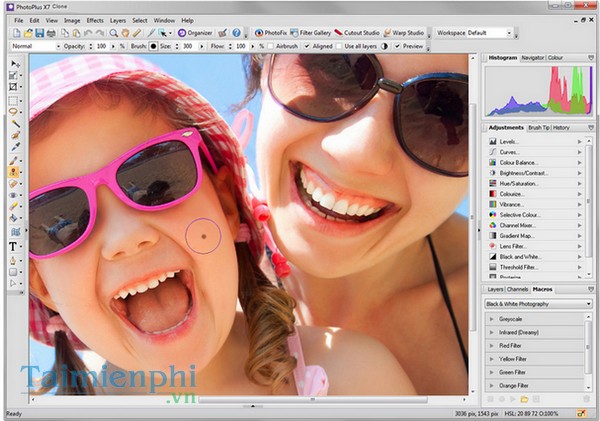Open the Normal blend mode dropdown
Viewport: 600px width, 421px height.
[34, 46]
